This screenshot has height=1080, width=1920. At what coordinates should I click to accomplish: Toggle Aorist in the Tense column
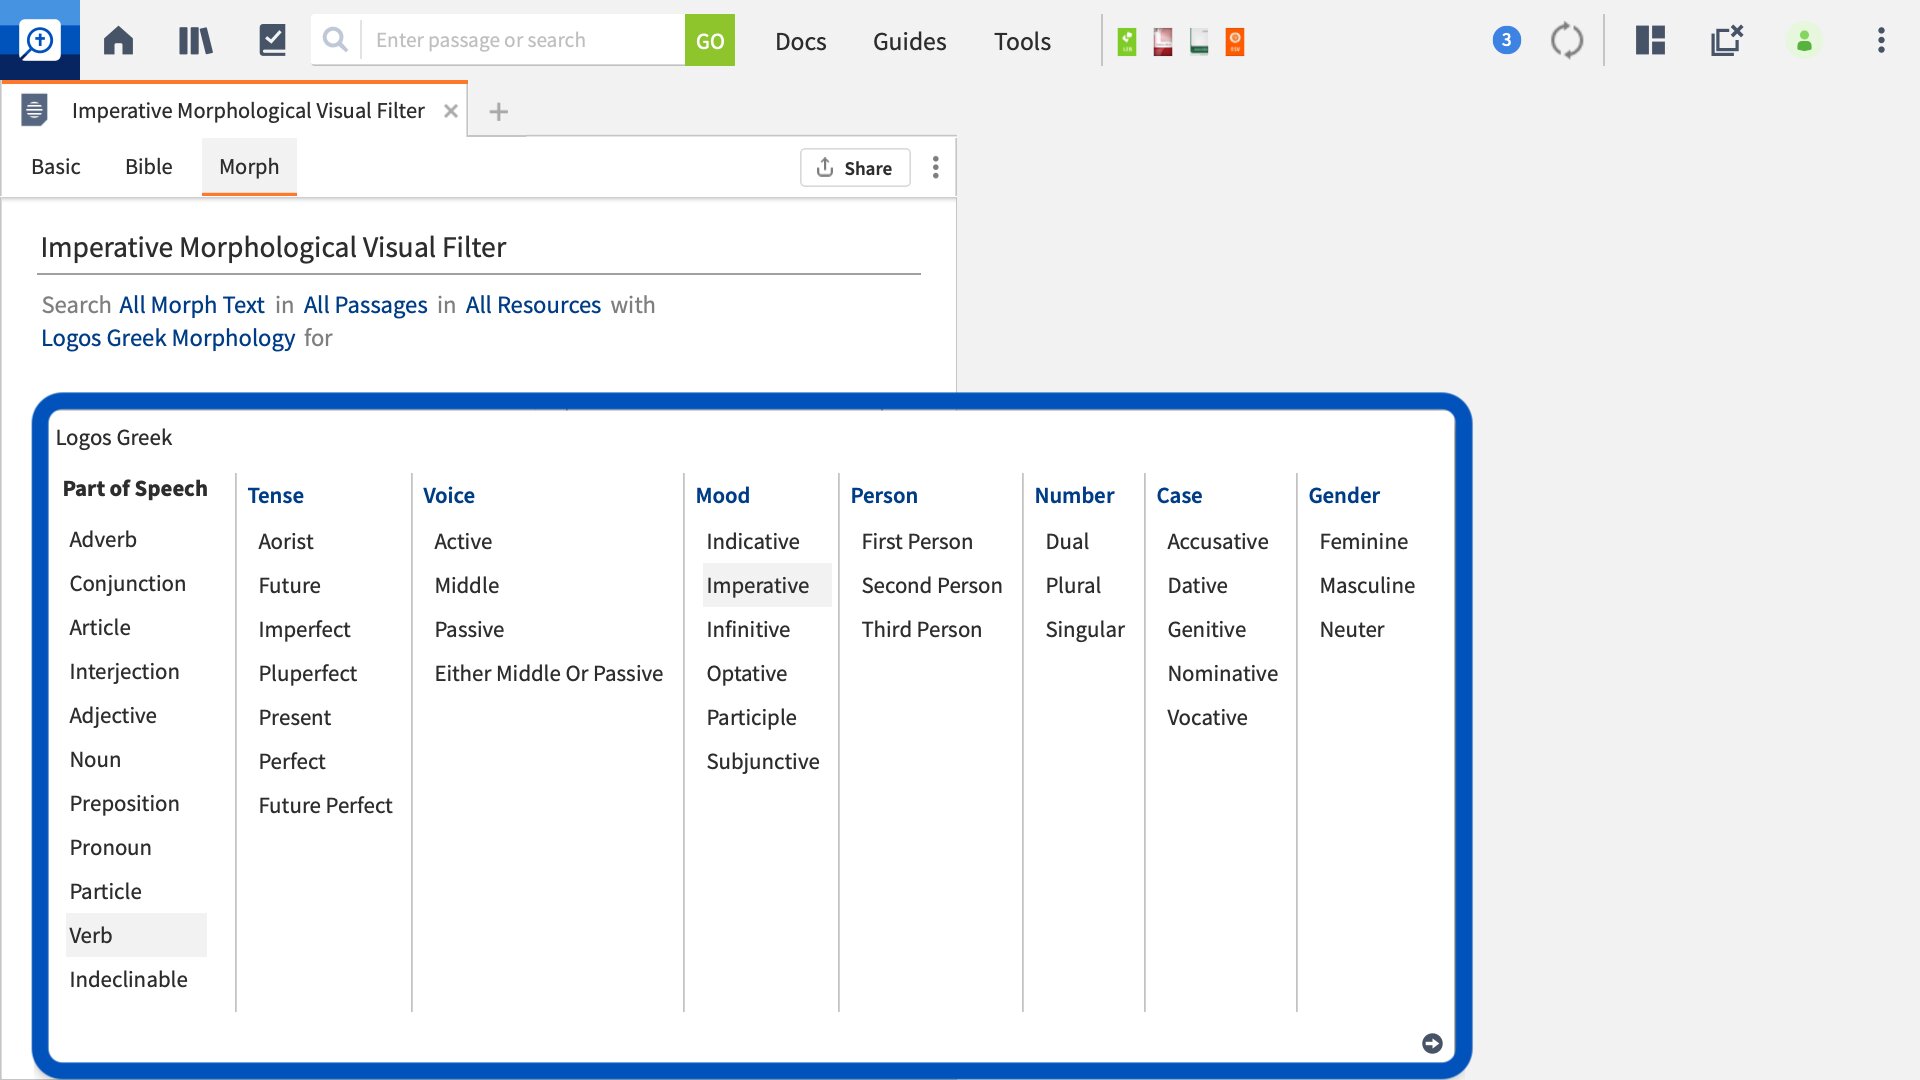pos(286,541)
